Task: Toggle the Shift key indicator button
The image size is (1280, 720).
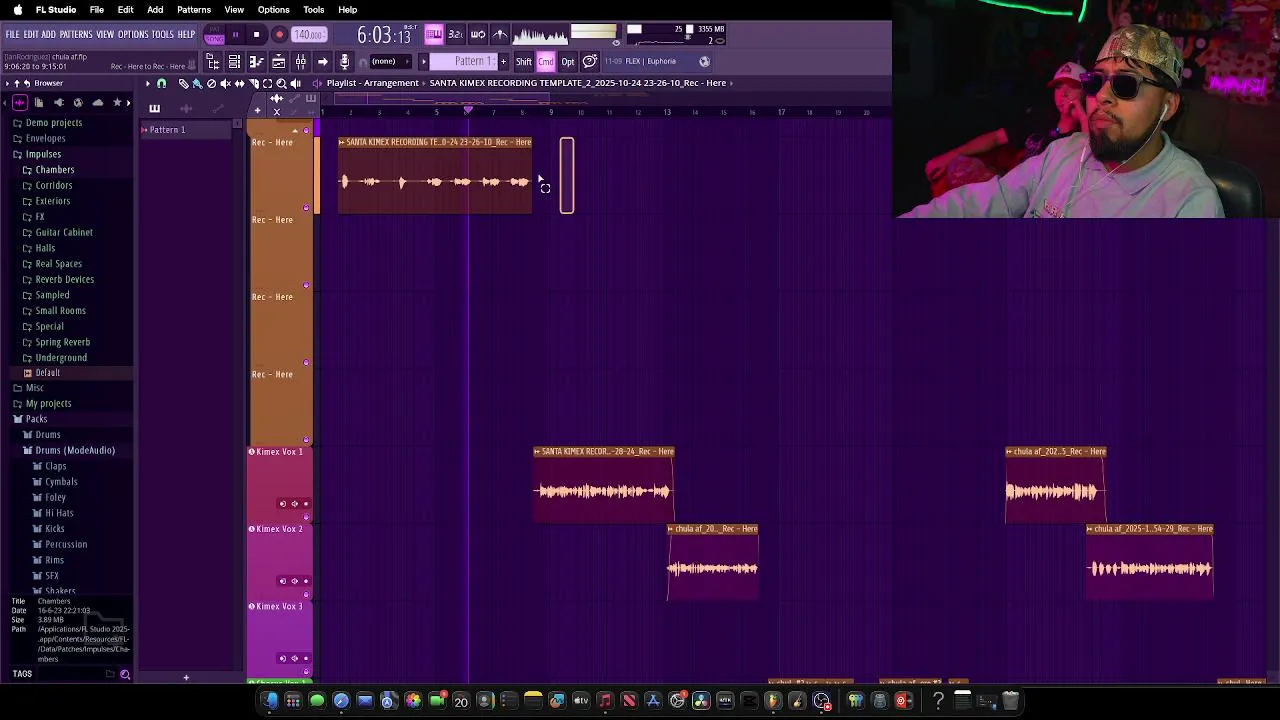Action: [x=524, y=62]
